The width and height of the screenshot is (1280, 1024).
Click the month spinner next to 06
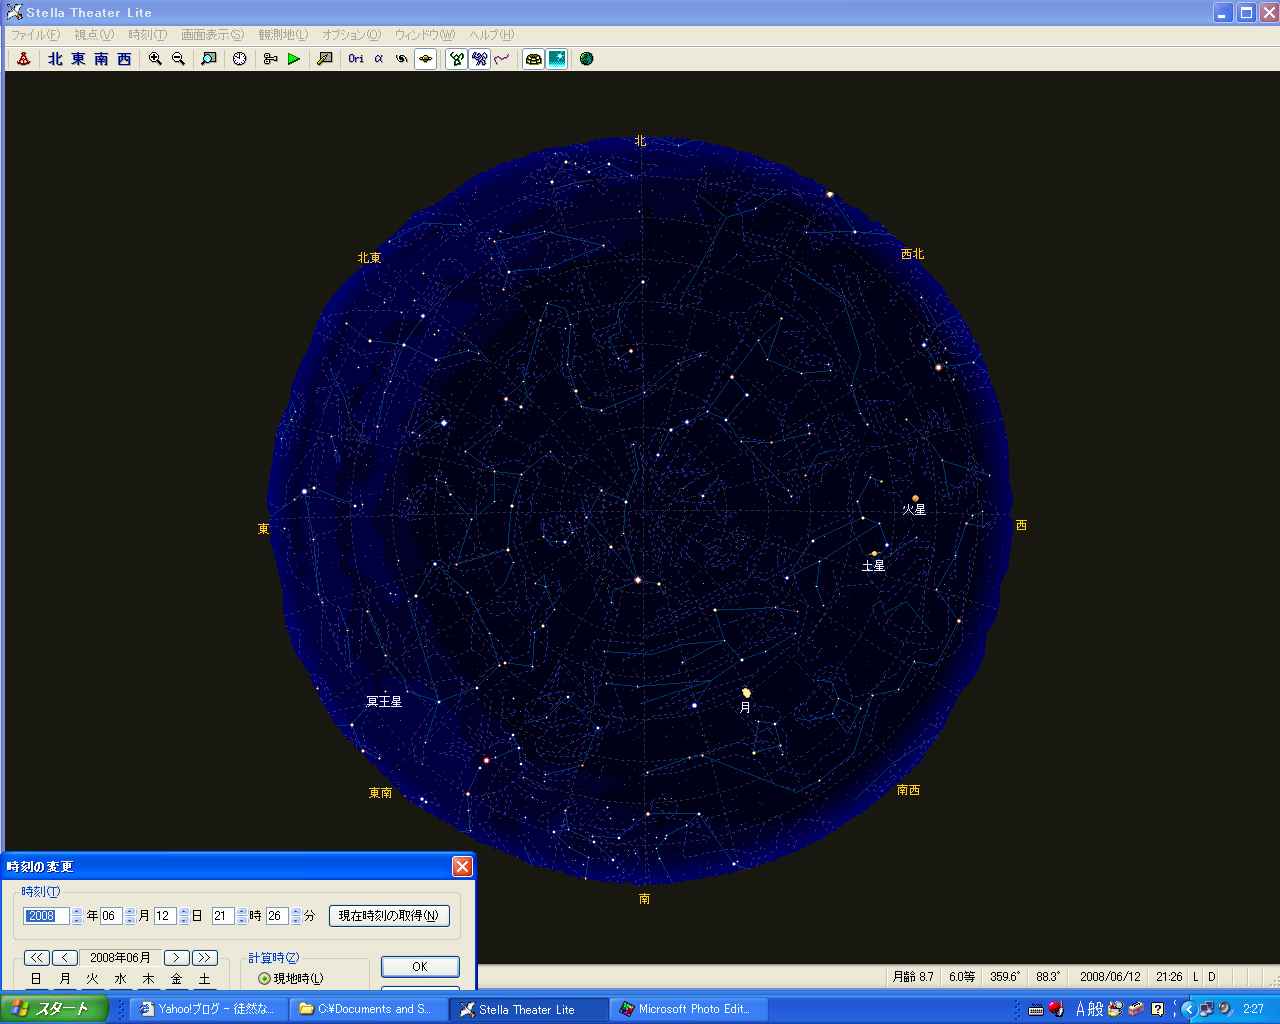pyautogui.click(x=130, y=916)
